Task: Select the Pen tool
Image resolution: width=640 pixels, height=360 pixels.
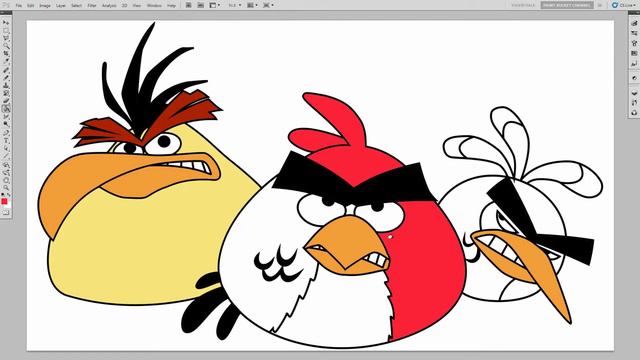Action: (6, 133)
